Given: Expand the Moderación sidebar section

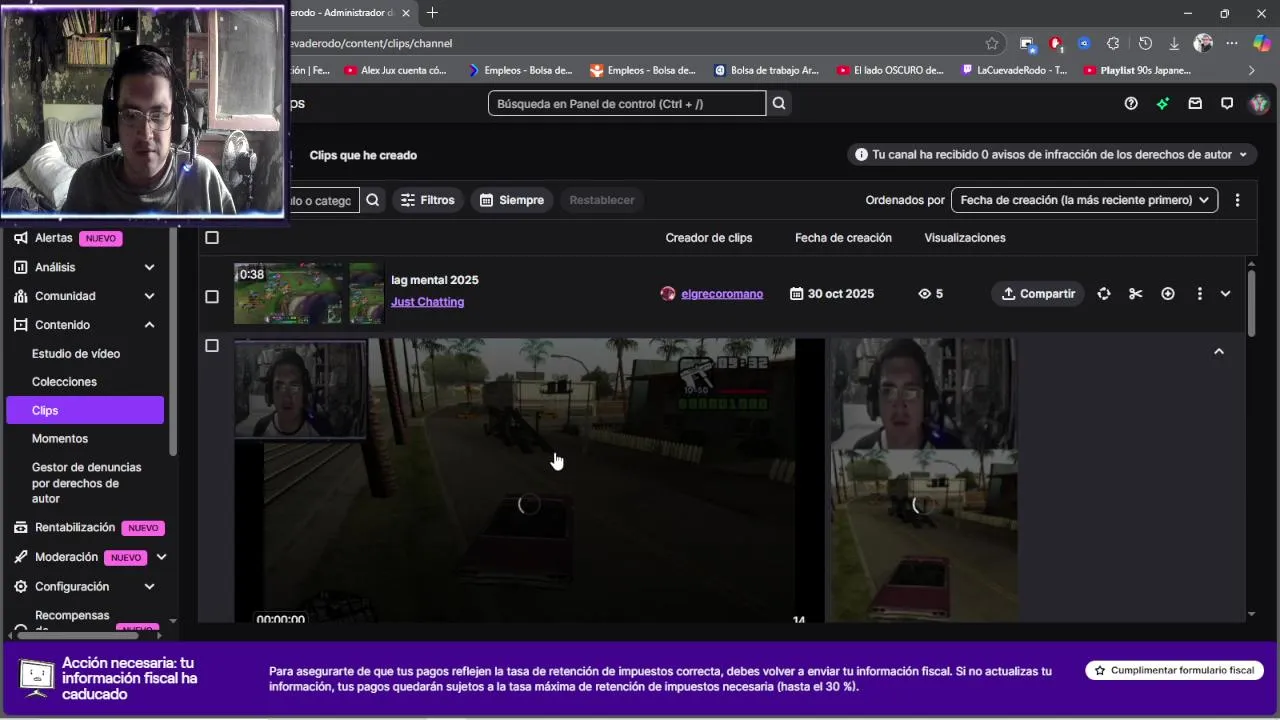Looking at the screenshot, I should (161, 557).
